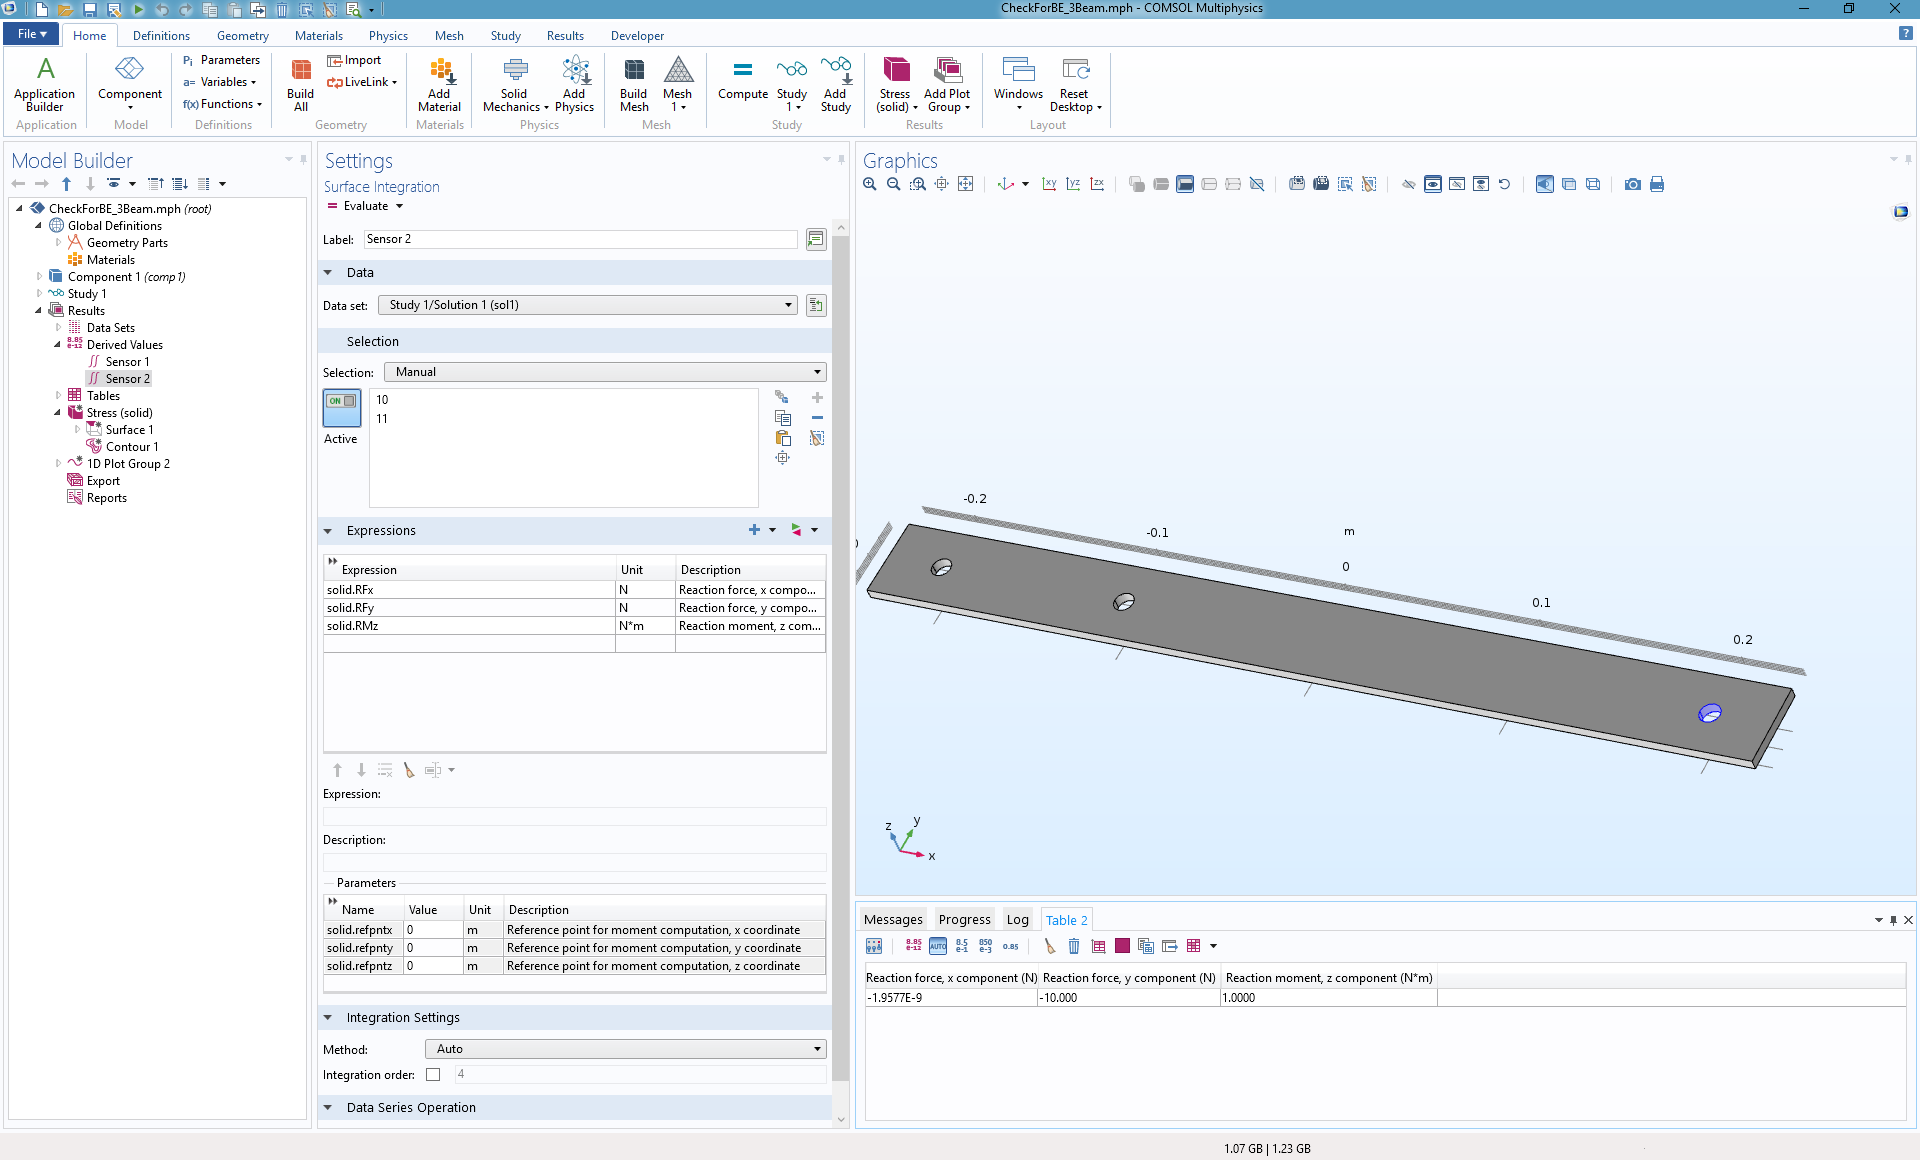Enable the Integration order checkbox

pos(433,1075)
